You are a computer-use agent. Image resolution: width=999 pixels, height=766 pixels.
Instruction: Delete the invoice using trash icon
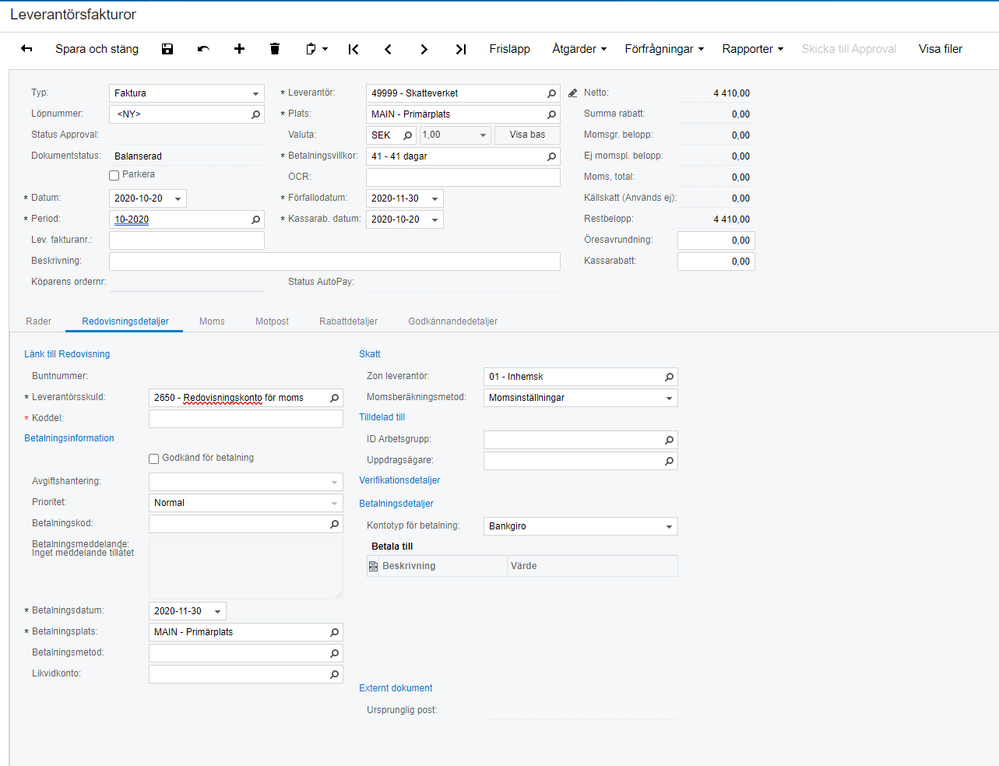[275, 49]
